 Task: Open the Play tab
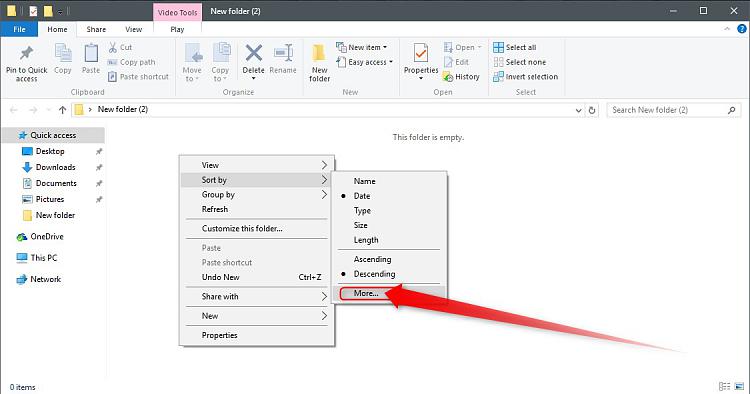pos(177,29)
